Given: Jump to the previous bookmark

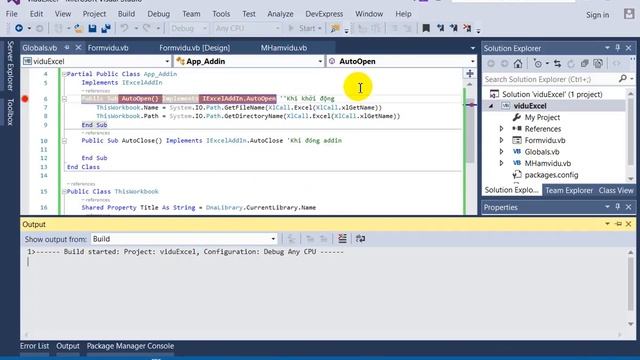Looking at the screenshot, I should coord(440,28).
